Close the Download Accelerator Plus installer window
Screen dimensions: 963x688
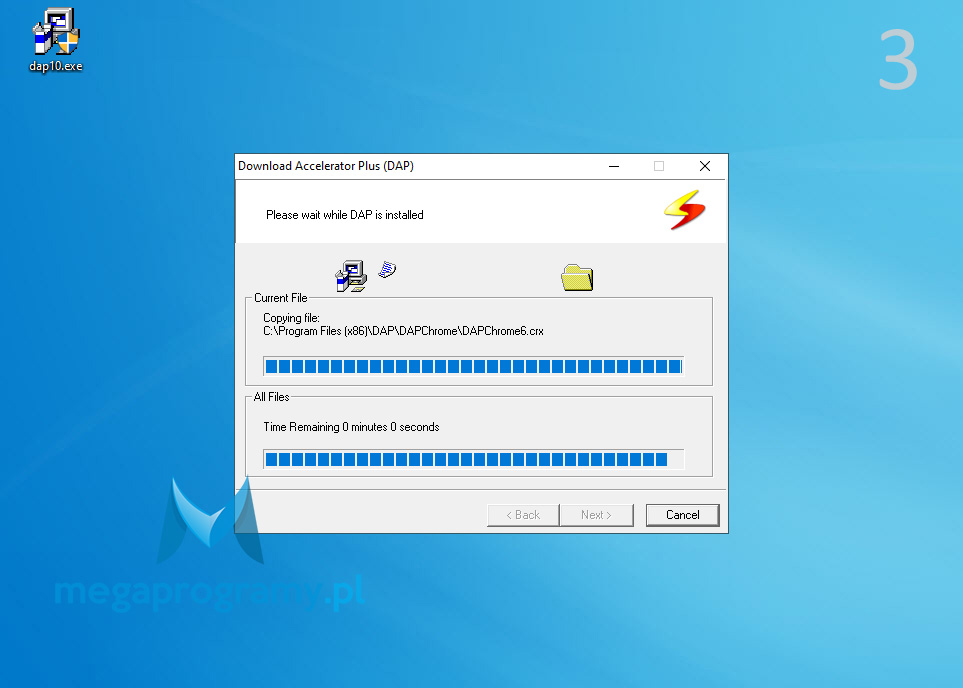[x=705, y=166]
